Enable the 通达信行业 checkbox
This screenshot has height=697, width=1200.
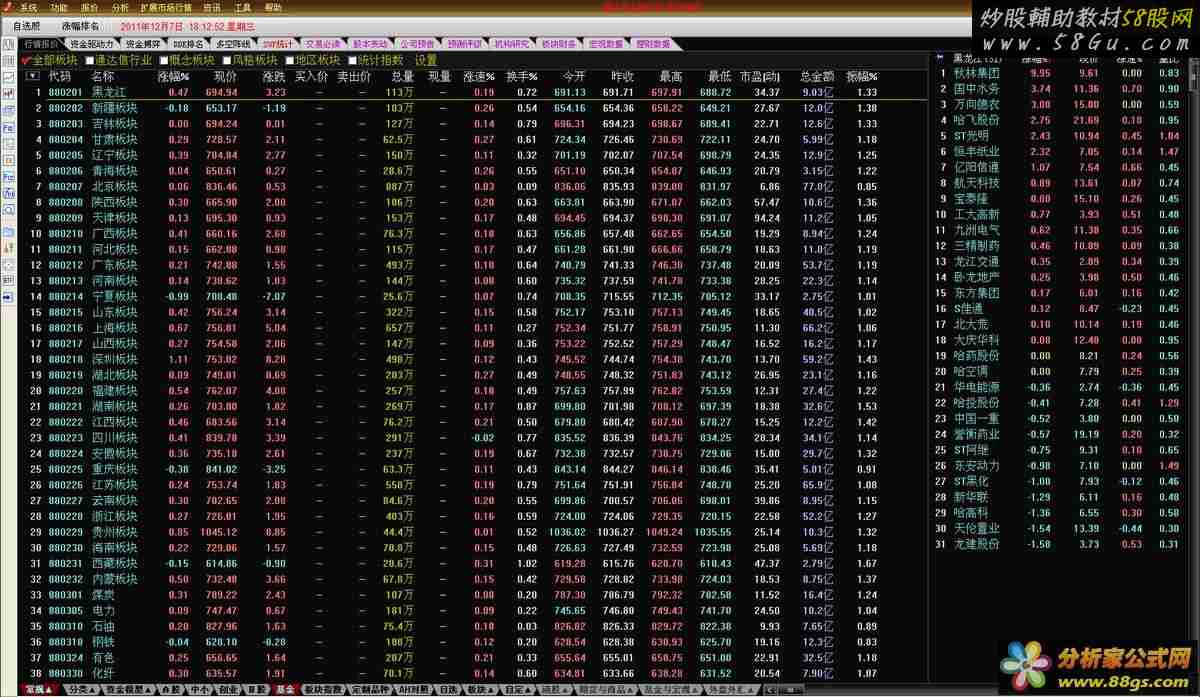coord(89,60)
